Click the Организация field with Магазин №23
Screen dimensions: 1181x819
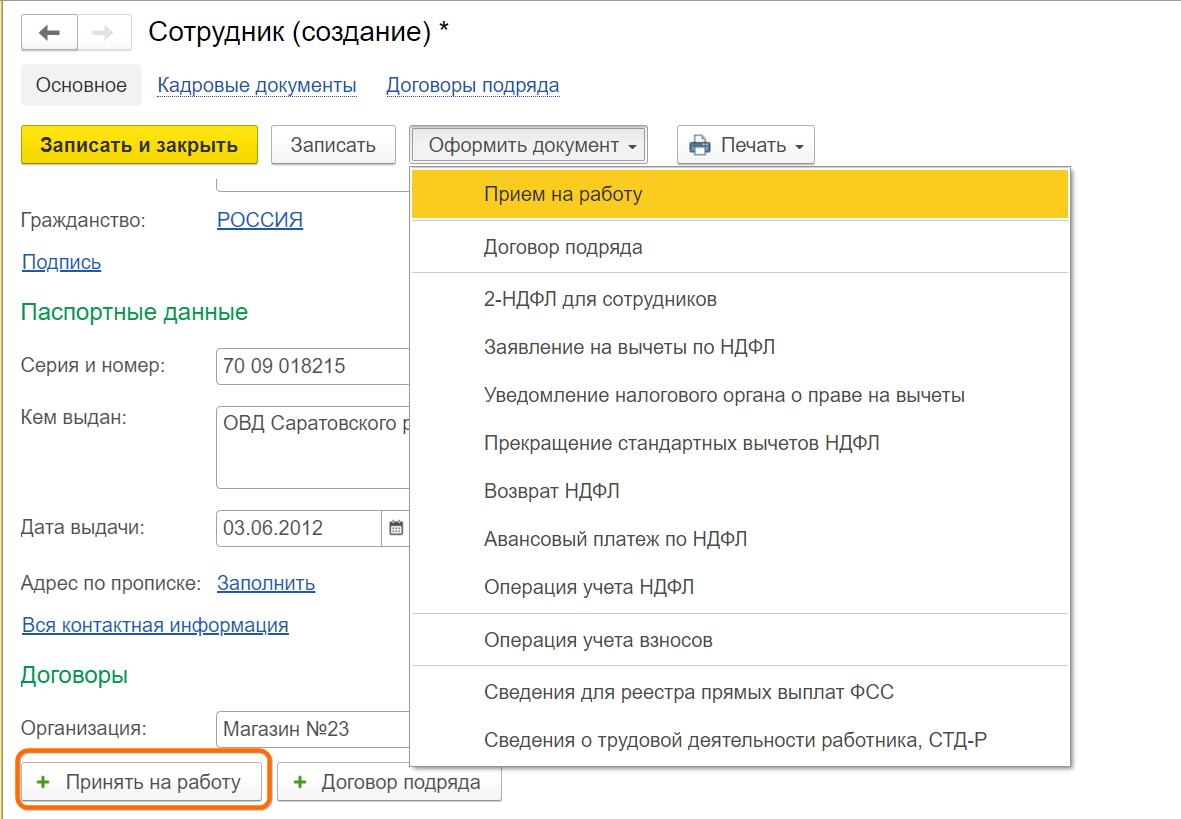(x=313, y=729)
